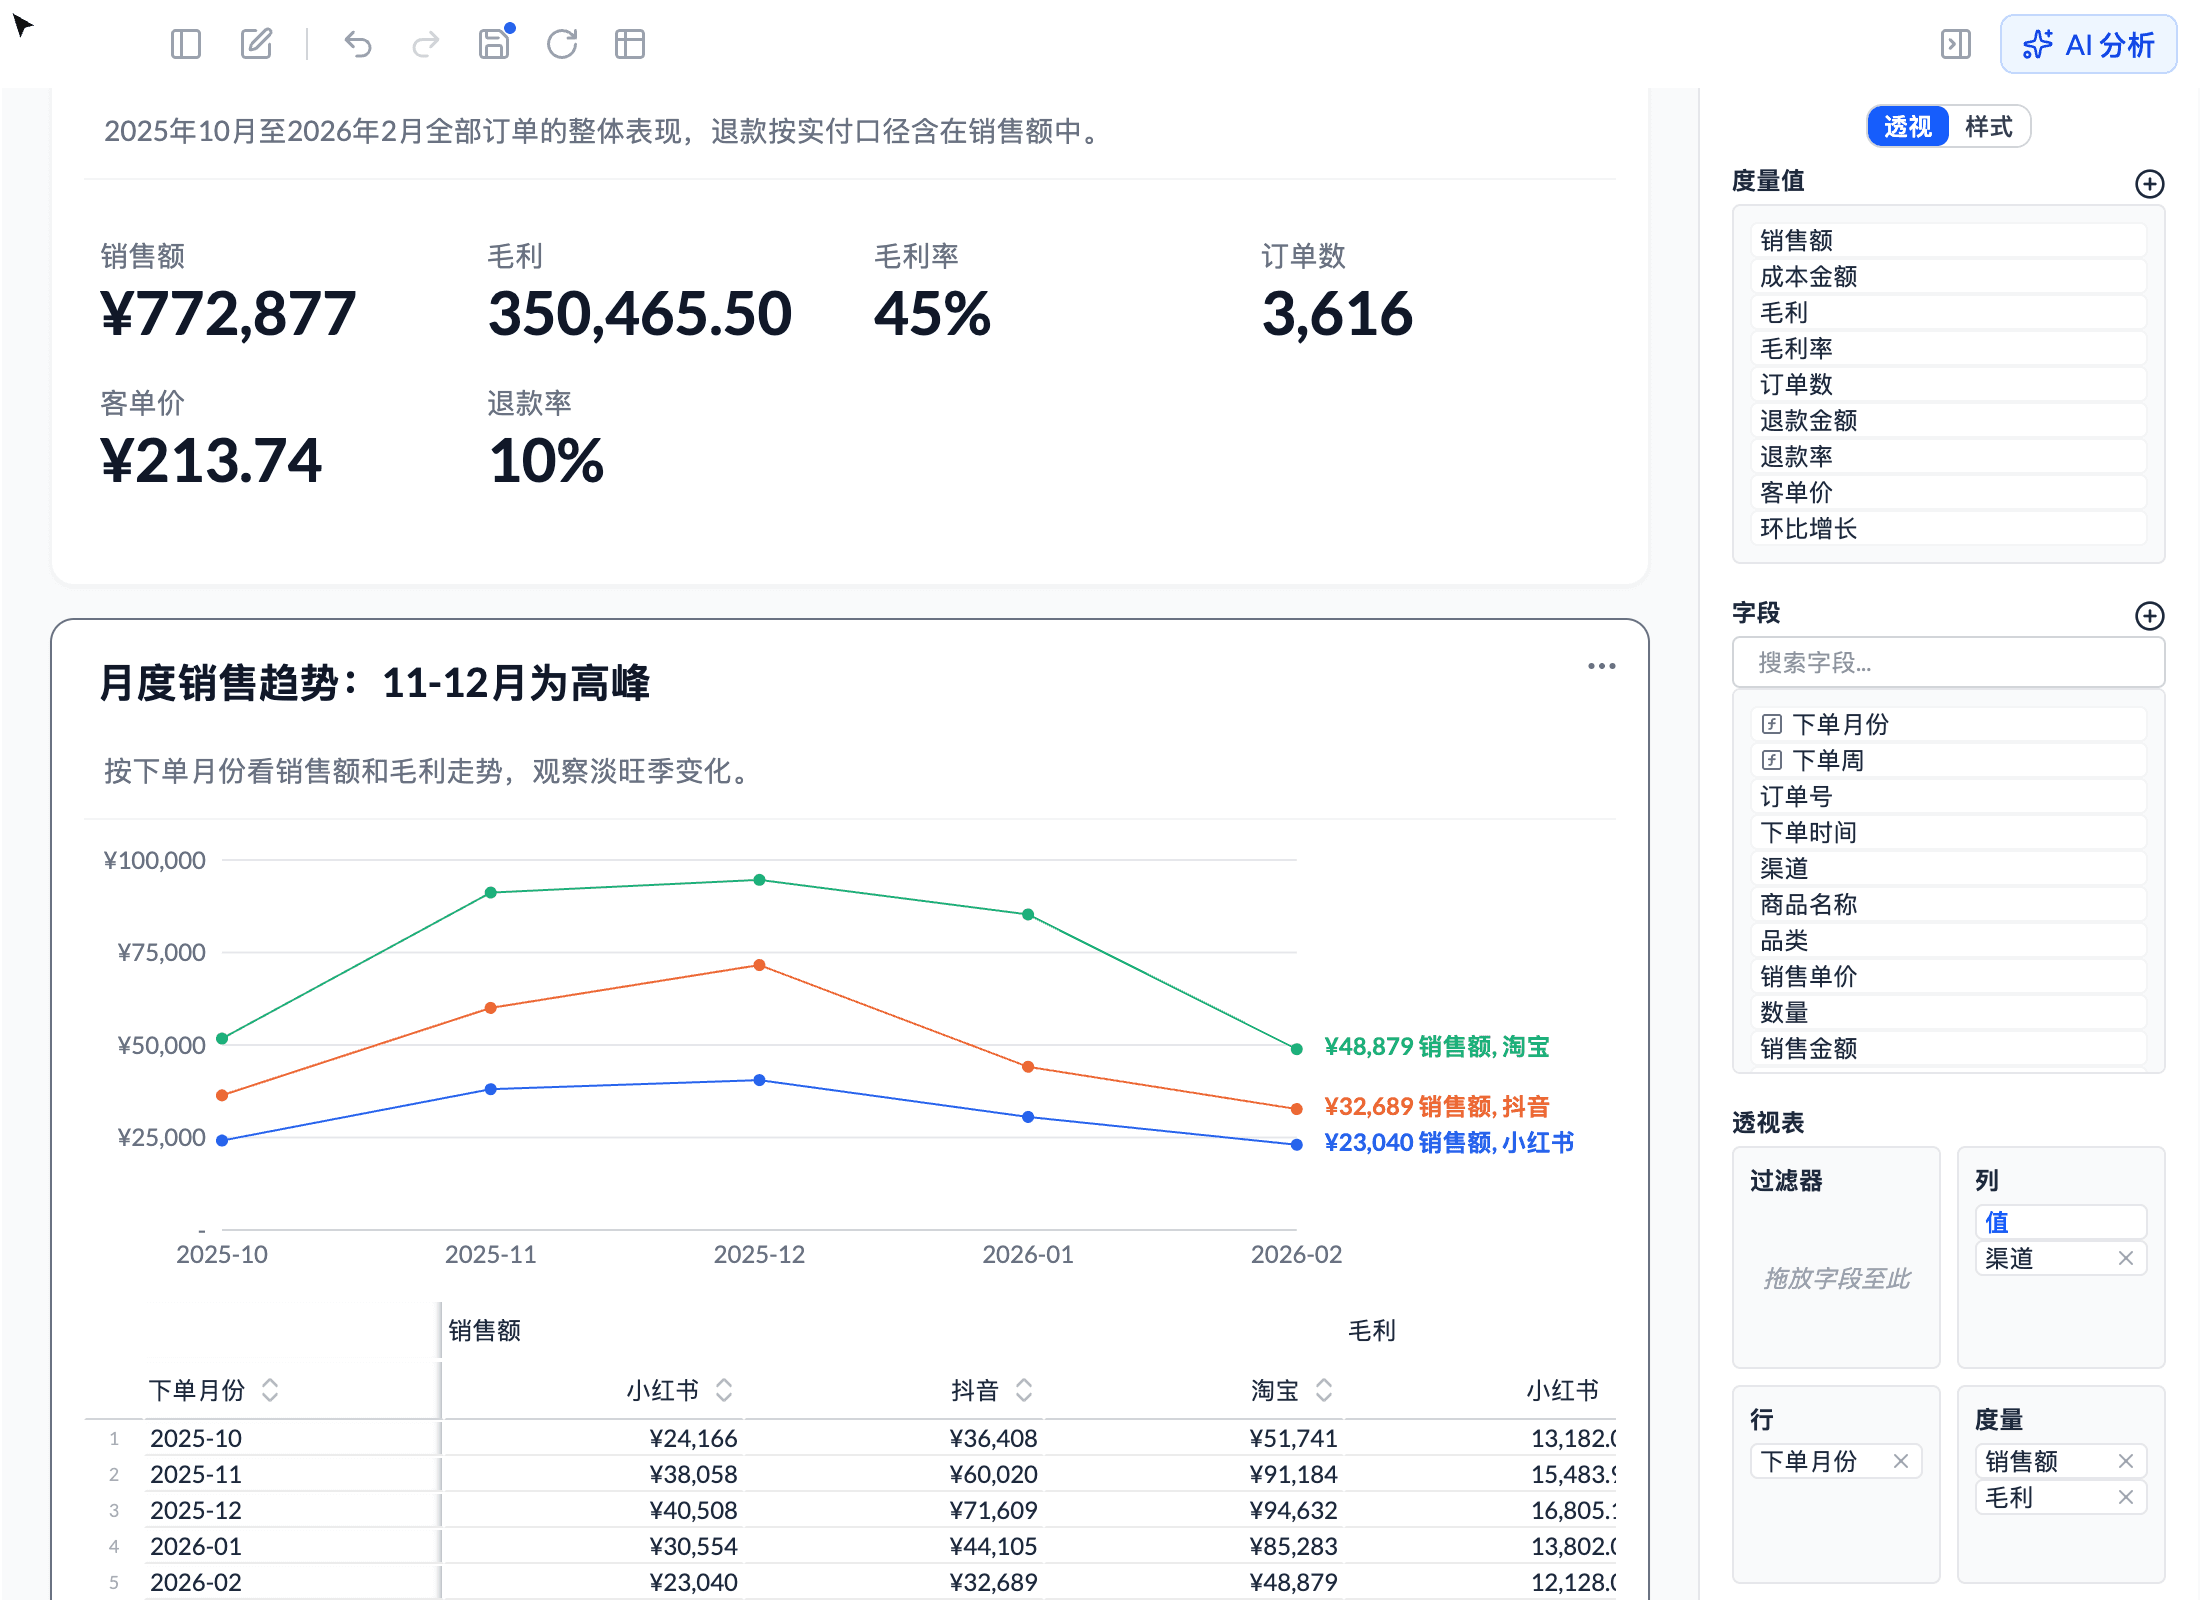Select the 下单月份 computed field
The width and height of the screenshot is (2200, 1600).
coord(1948,724)
